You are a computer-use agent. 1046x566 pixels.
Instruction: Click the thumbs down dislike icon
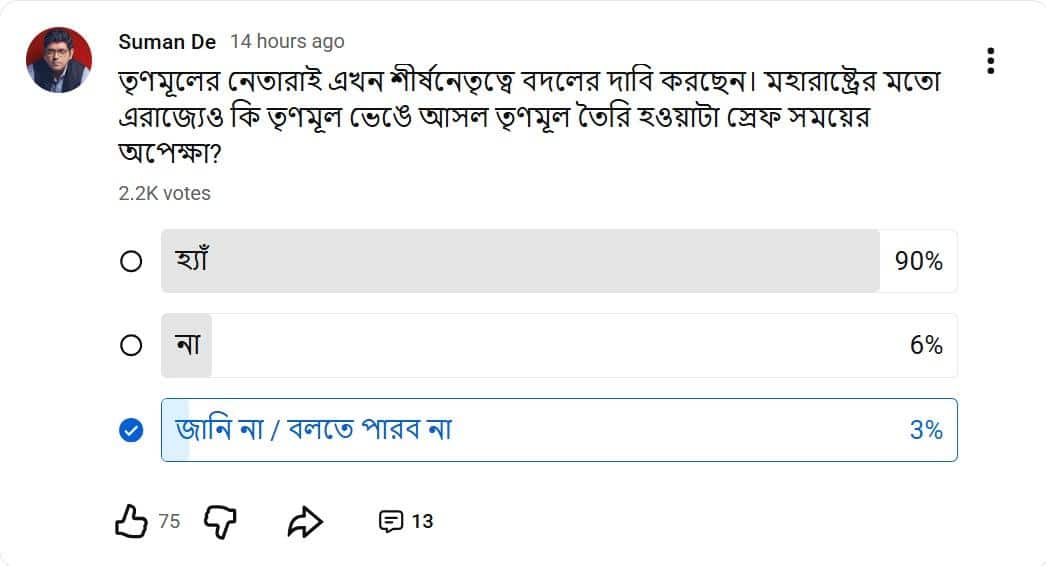[220, 521]
